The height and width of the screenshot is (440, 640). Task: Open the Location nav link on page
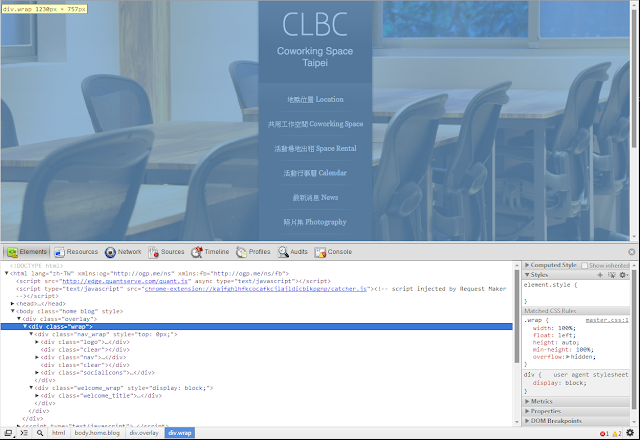coord(315,100)
